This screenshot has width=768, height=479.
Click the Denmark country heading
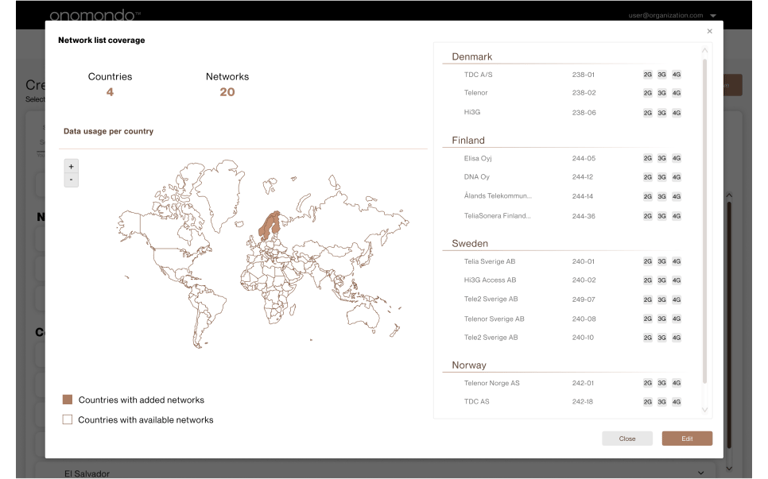[472, 57]
